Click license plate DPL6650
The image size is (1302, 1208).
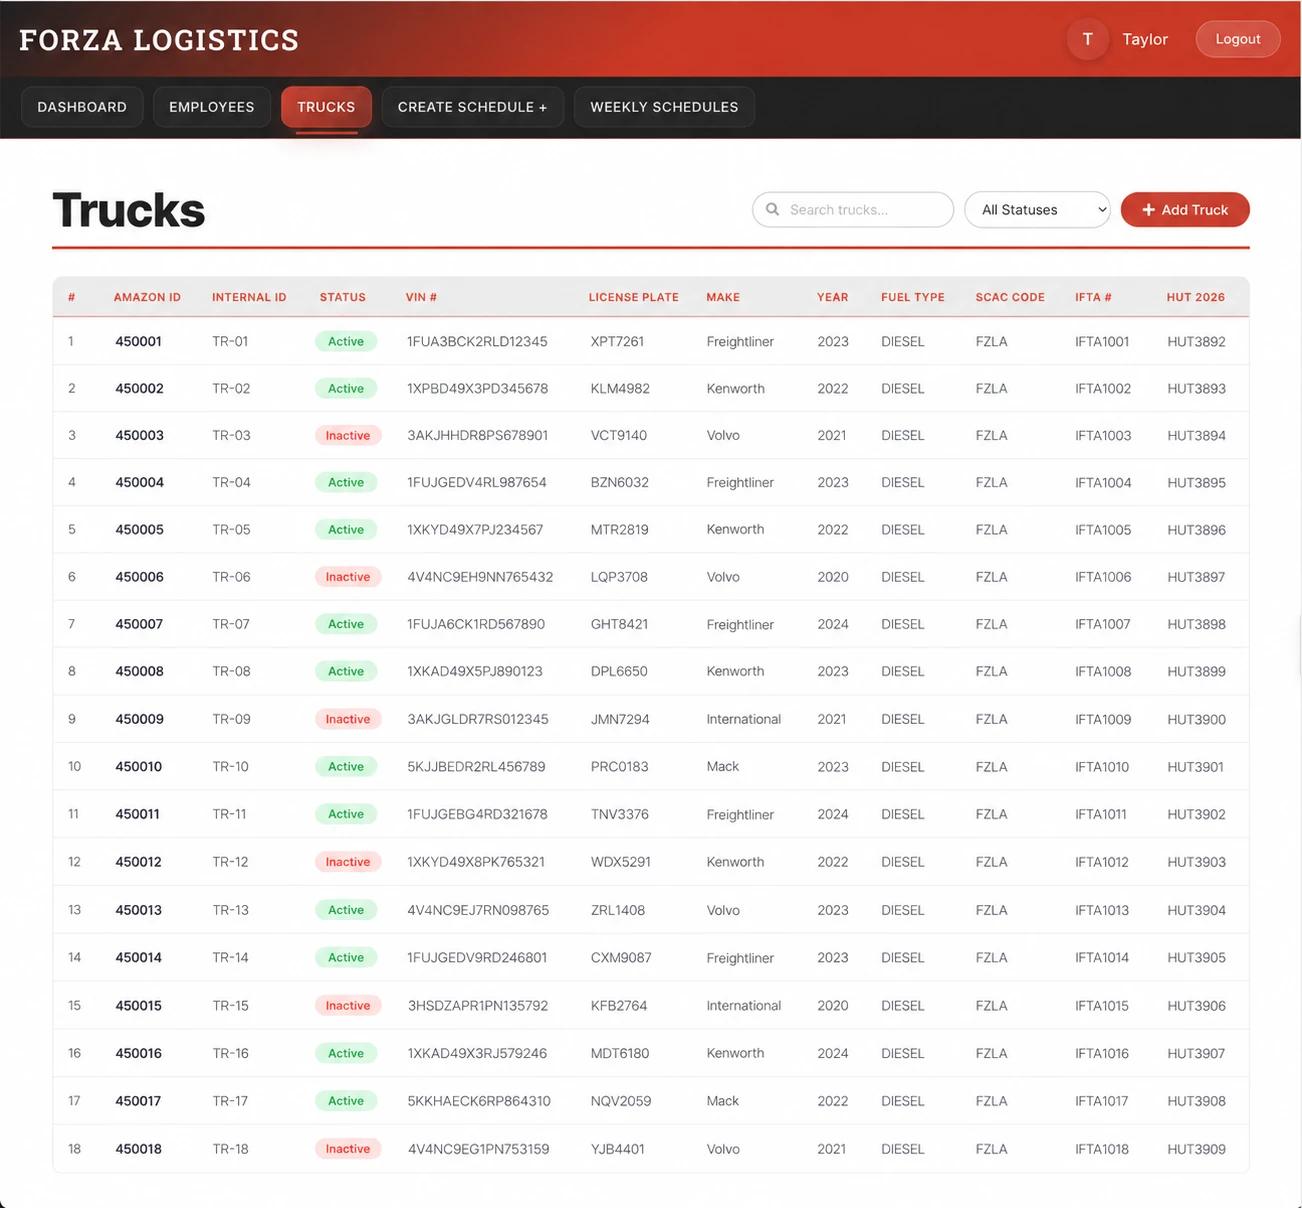[619, 671]
